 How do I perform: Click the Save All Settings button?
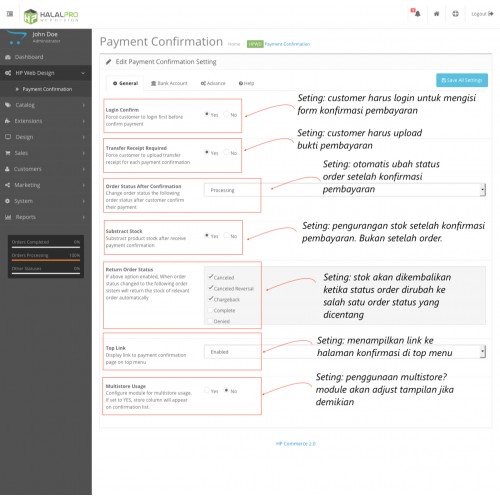[x=462, y=80]
